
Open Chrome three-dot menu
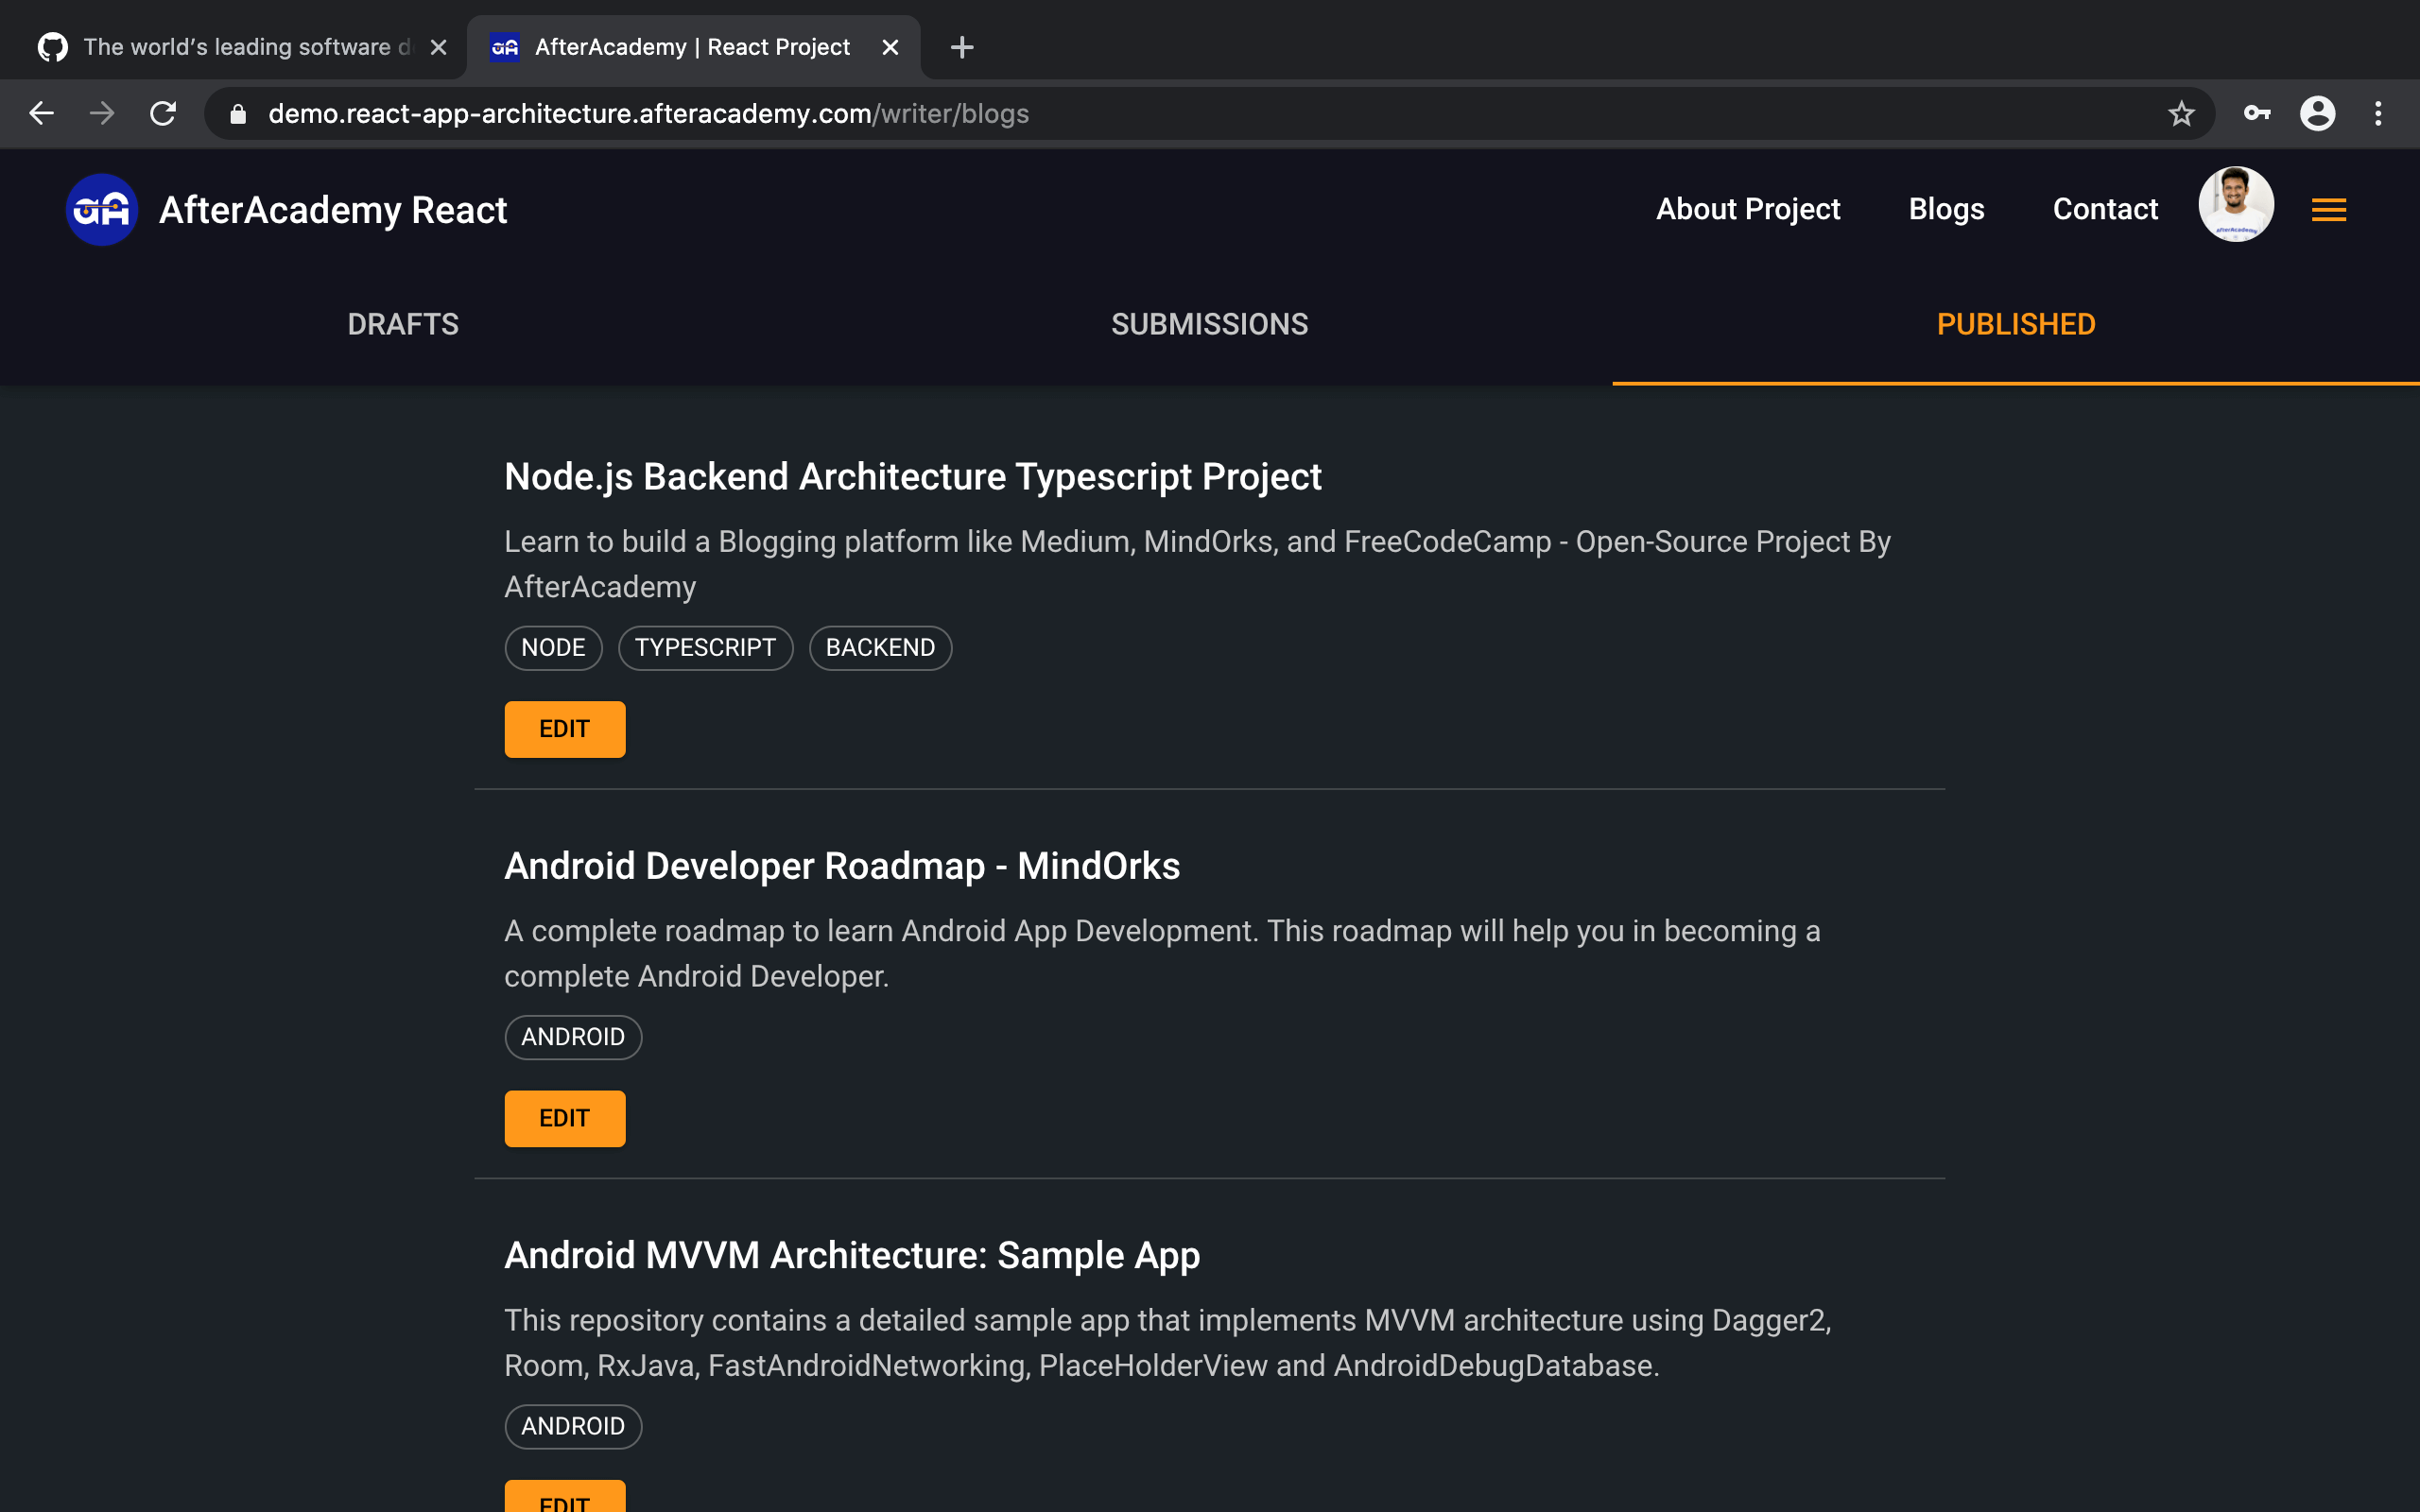(x=2378, y=114)
